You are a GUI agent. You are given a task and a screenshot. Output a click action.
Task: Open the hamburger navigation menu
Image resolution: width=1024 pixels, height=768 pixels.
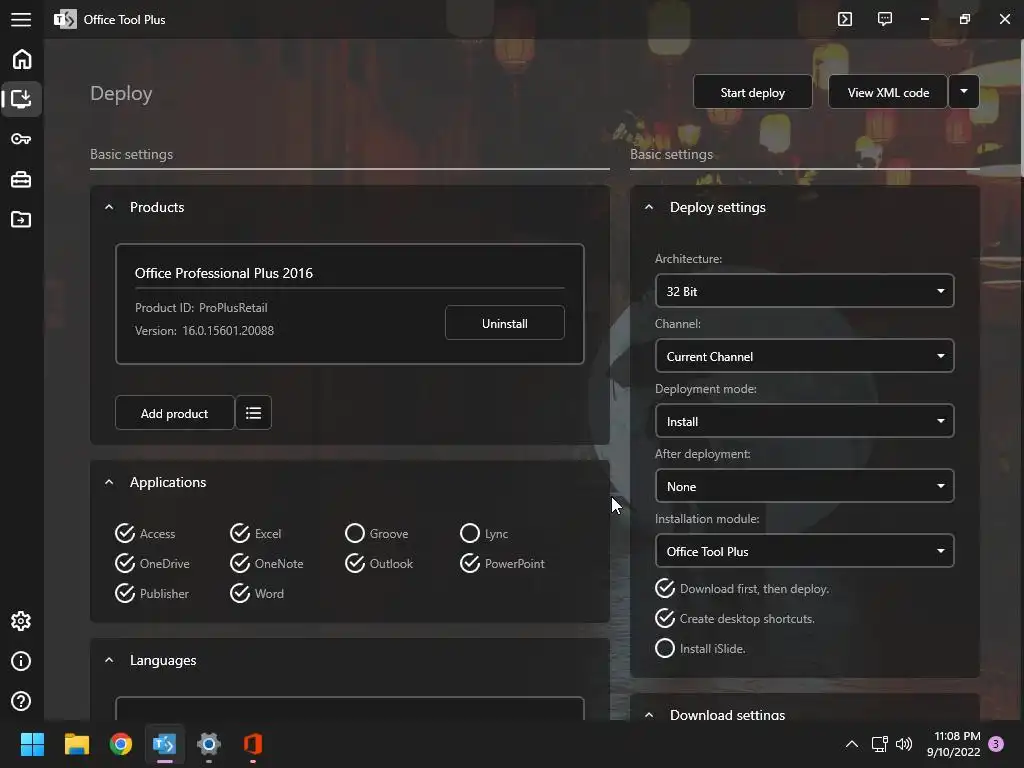point(21,20)
